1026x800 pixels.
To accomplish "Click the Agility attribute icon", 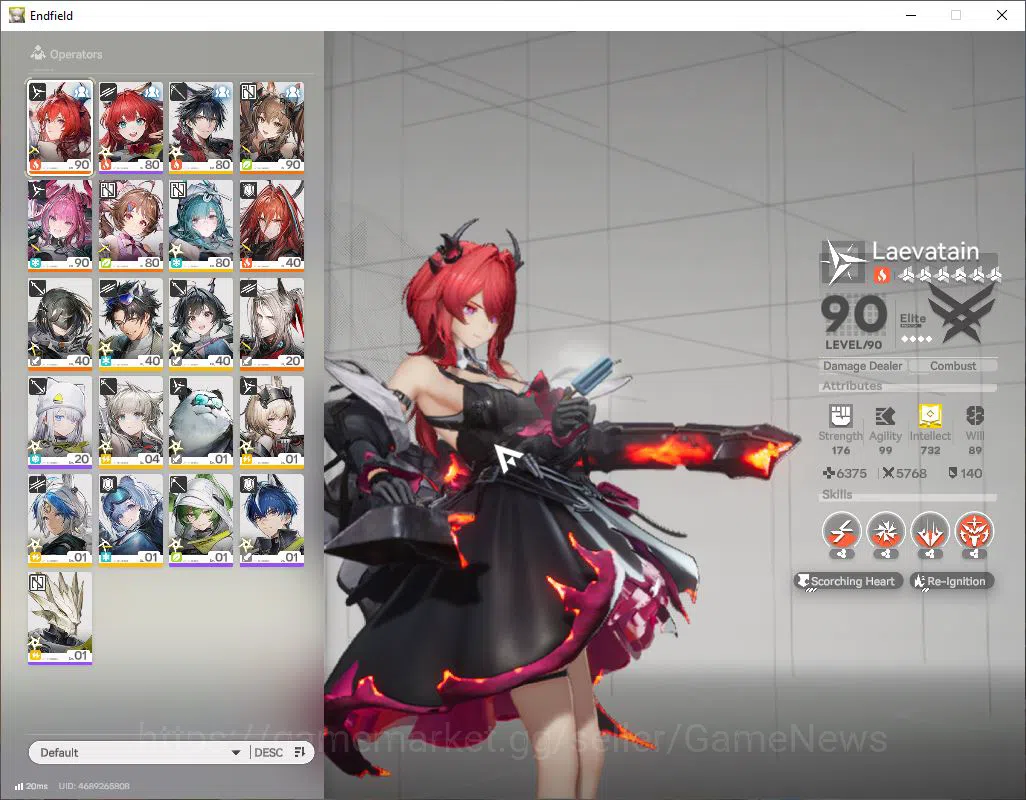I will tap(885, 416).
